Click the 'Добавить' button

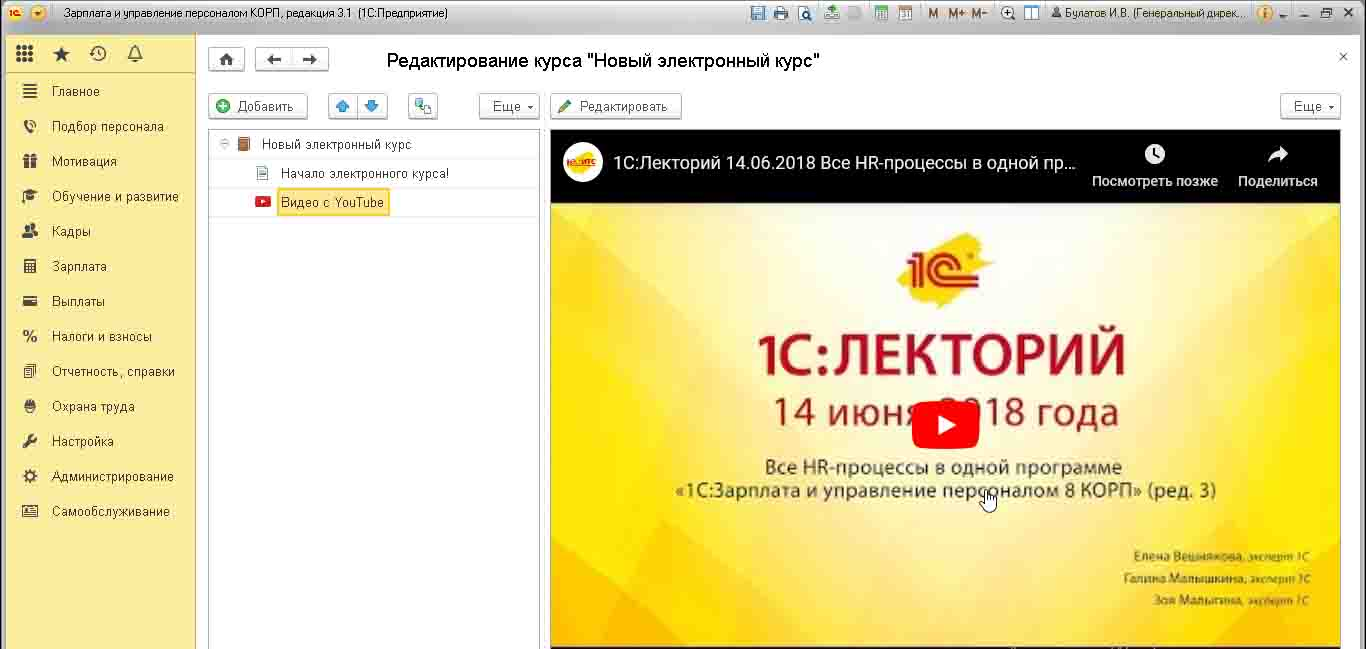257,106
